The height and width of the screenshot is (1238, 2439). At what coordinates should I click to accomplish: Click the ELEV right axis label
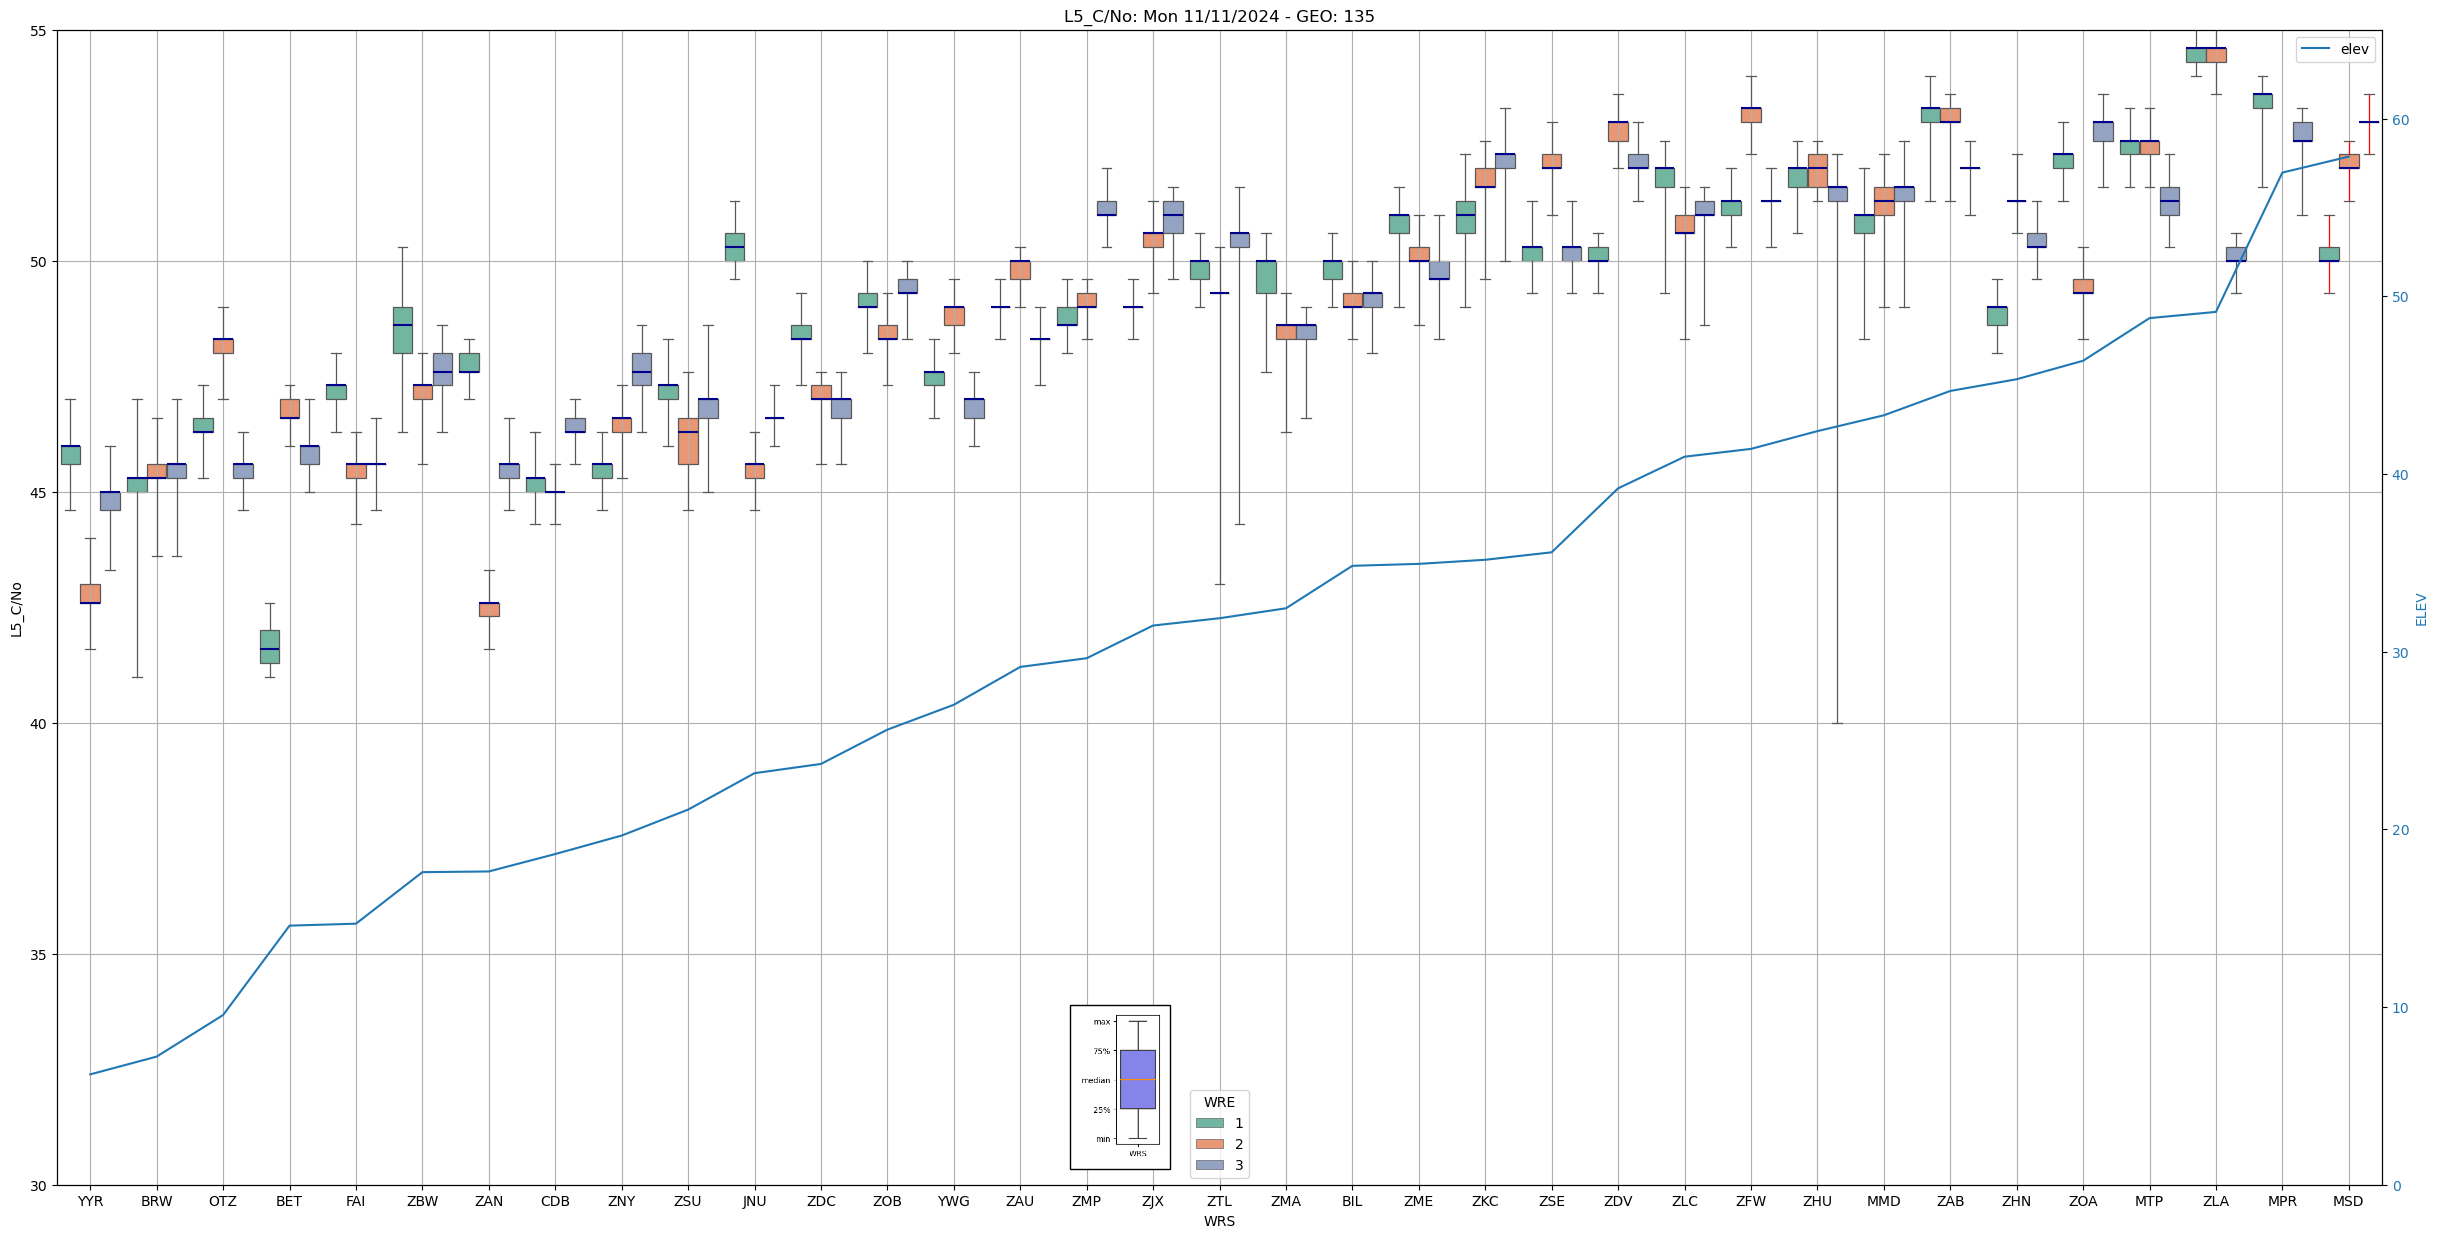pos(2421,609)
